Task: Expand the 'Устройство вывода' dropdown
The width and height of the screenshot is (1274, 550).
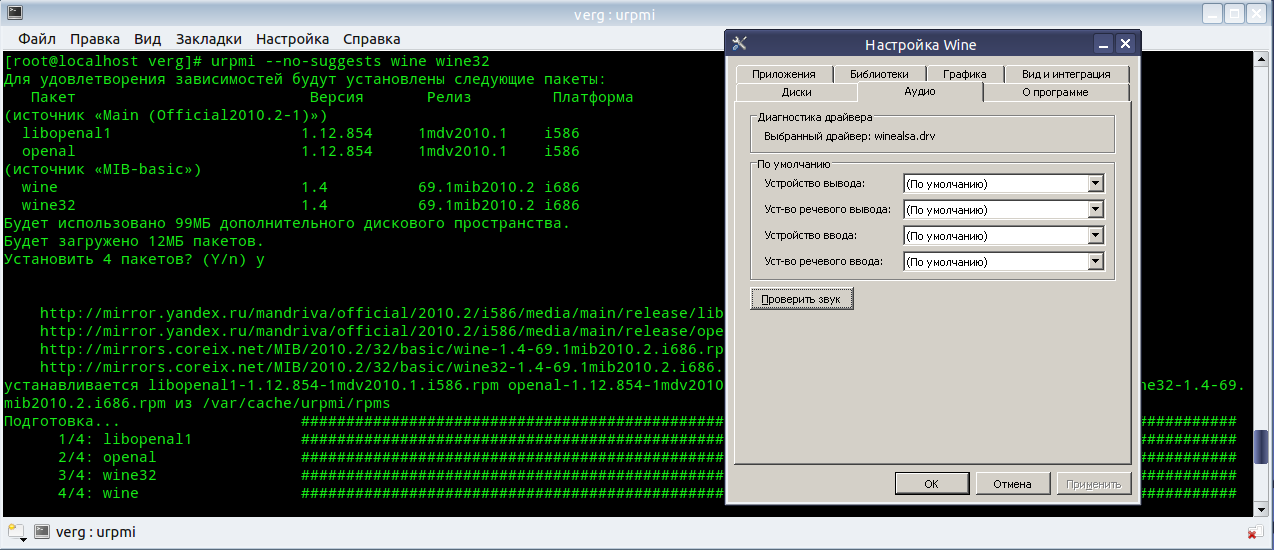Action: pos(1095,184)
